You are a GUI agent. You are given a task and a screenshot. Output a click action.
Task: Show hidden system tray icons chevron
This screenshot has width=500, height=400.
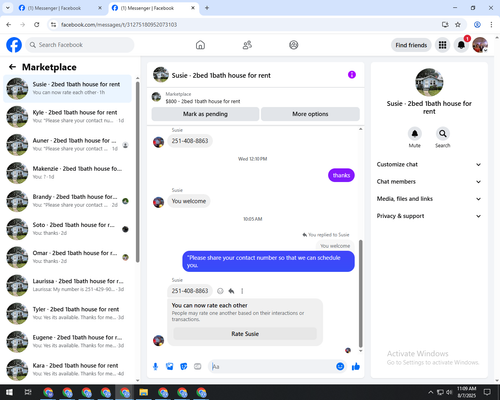tap(431, 392)
